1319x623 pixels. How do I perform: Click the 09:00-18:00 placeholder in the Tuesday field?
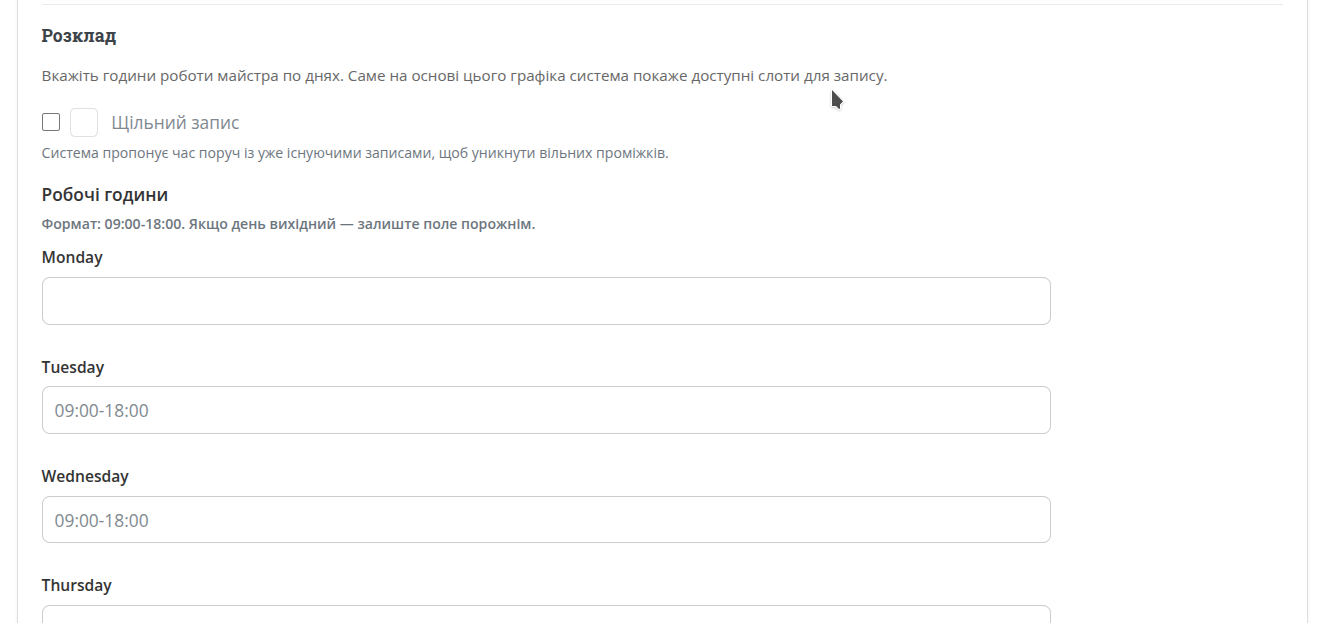point(102,411)
